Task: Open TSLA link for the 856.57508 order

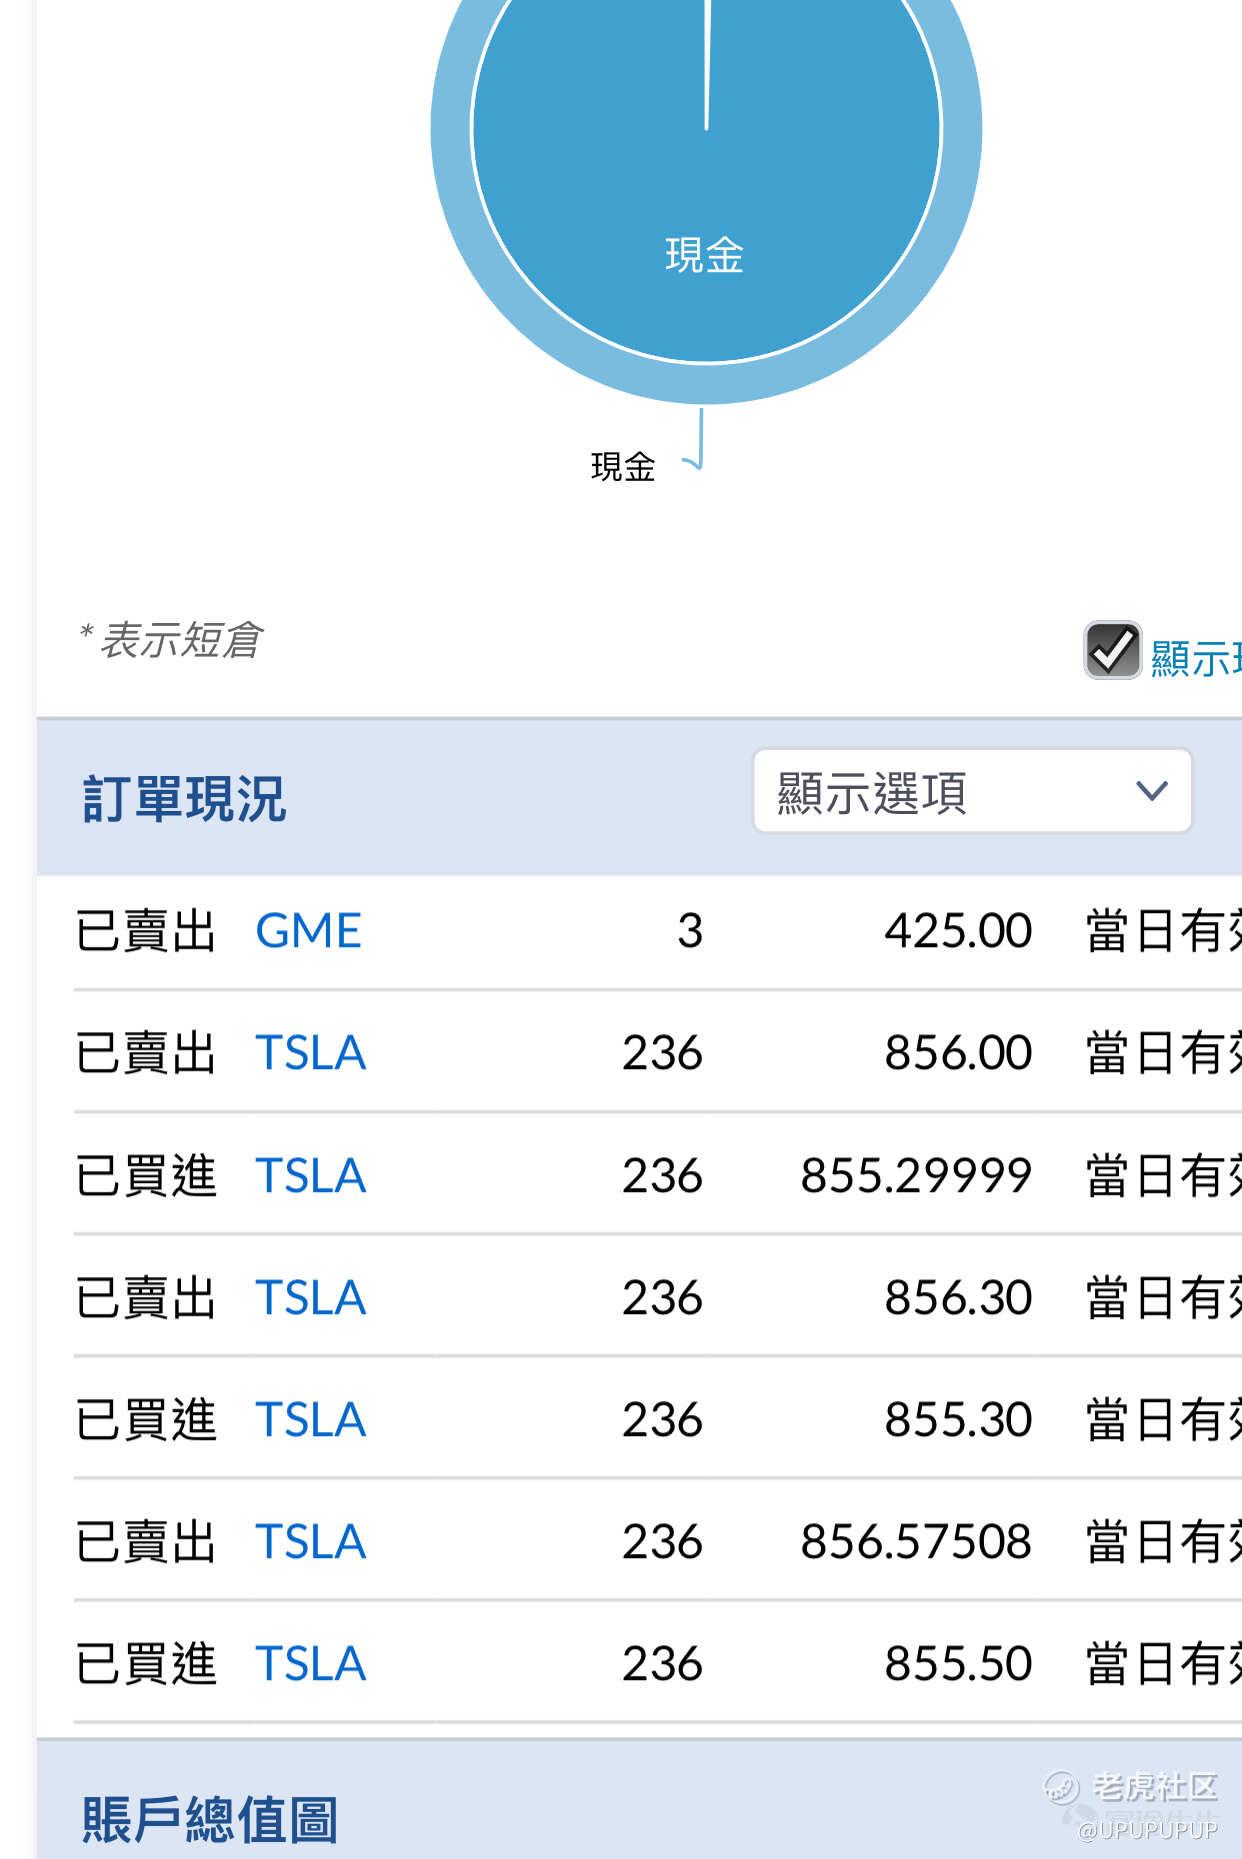Action: pyautogui.click(x=311, y=1542)
